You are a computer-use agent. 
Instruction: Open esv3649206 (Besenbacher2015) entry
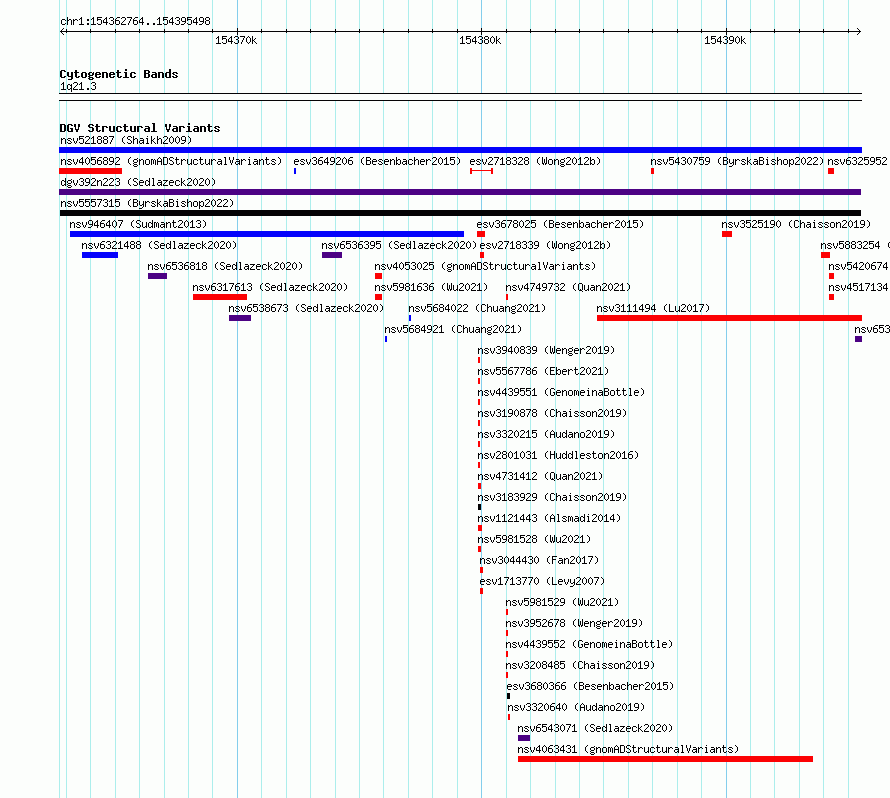click(x=377, y=161)
